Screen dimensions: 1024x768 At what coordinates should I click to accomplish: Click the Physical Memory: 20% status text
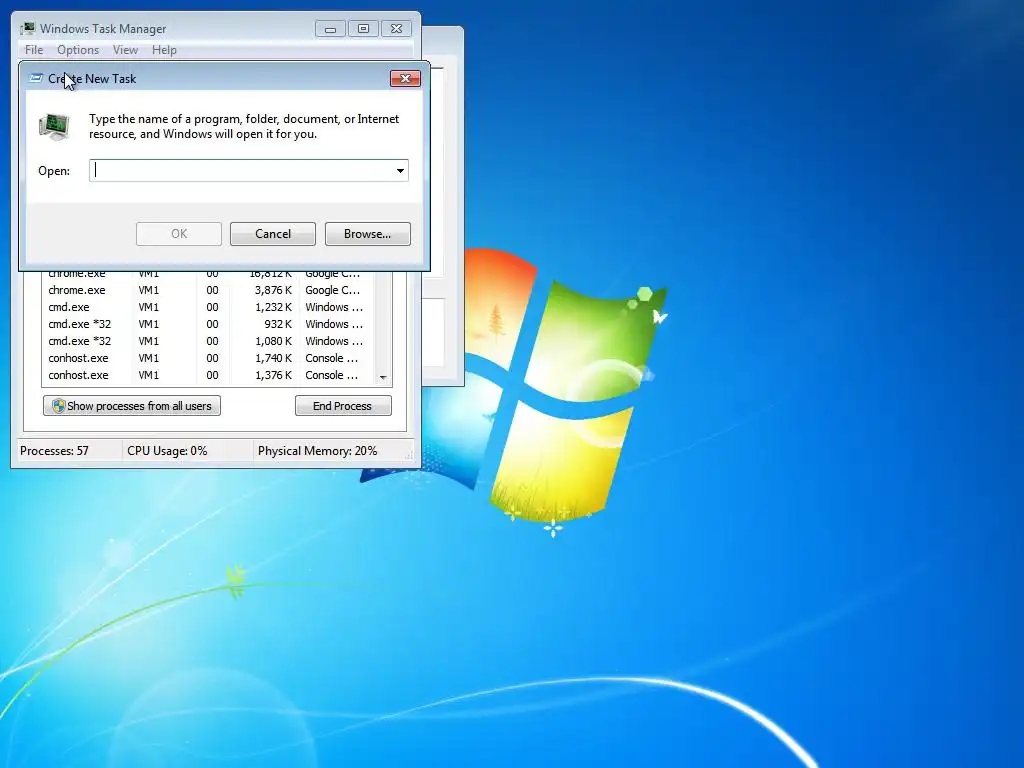(x=317, y=451)
